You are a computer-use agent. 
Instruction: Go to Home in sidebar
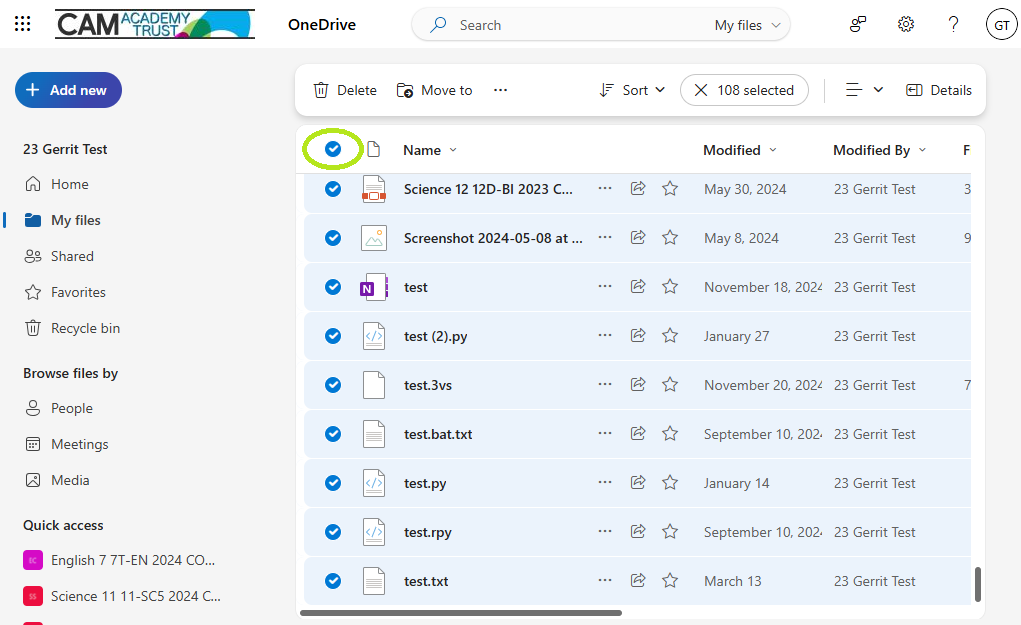(56, 184)
